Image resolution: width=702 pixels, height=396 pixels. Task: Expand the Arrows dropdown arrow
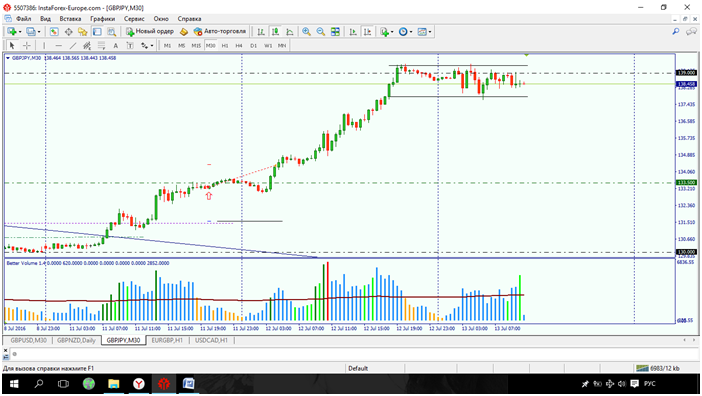click(152, 46)
